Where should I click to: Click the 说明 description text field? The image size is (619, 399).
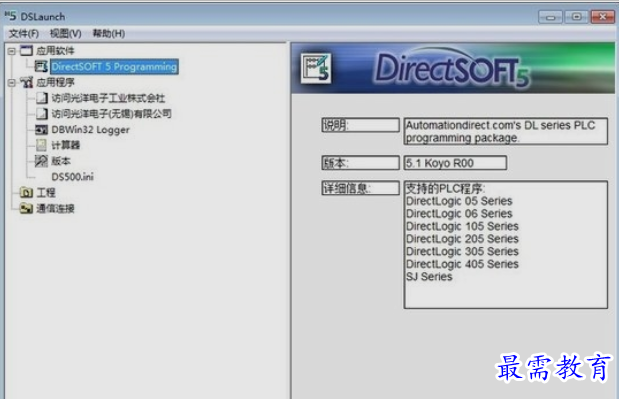[505, 131]
